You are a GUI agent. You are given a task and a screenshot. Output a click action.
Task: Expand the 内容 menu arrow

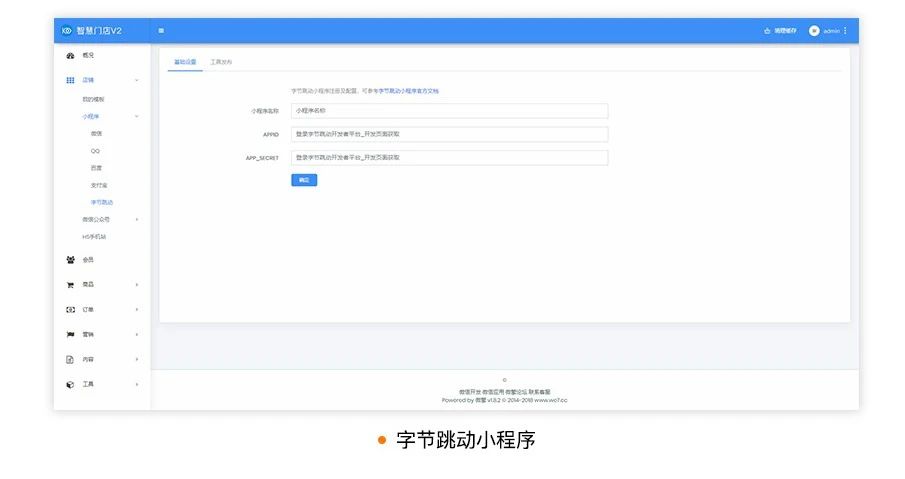137,359
